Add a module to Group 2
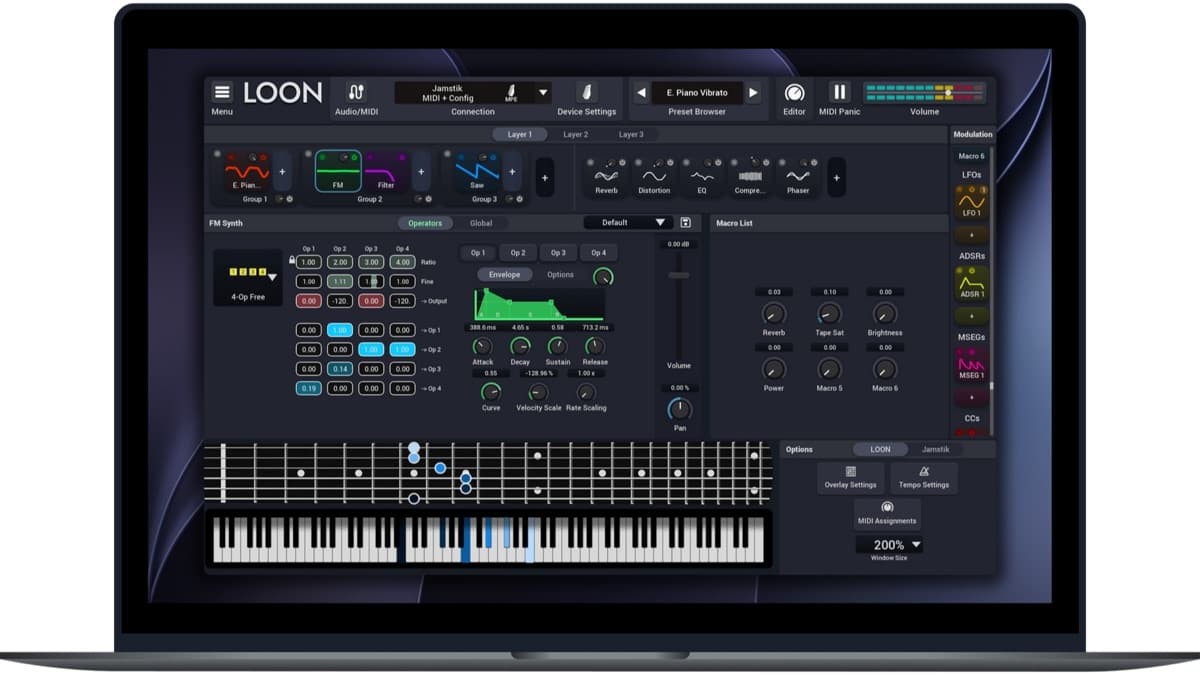This screenshot has height=675, width=1200. click(x=421, y=171)
